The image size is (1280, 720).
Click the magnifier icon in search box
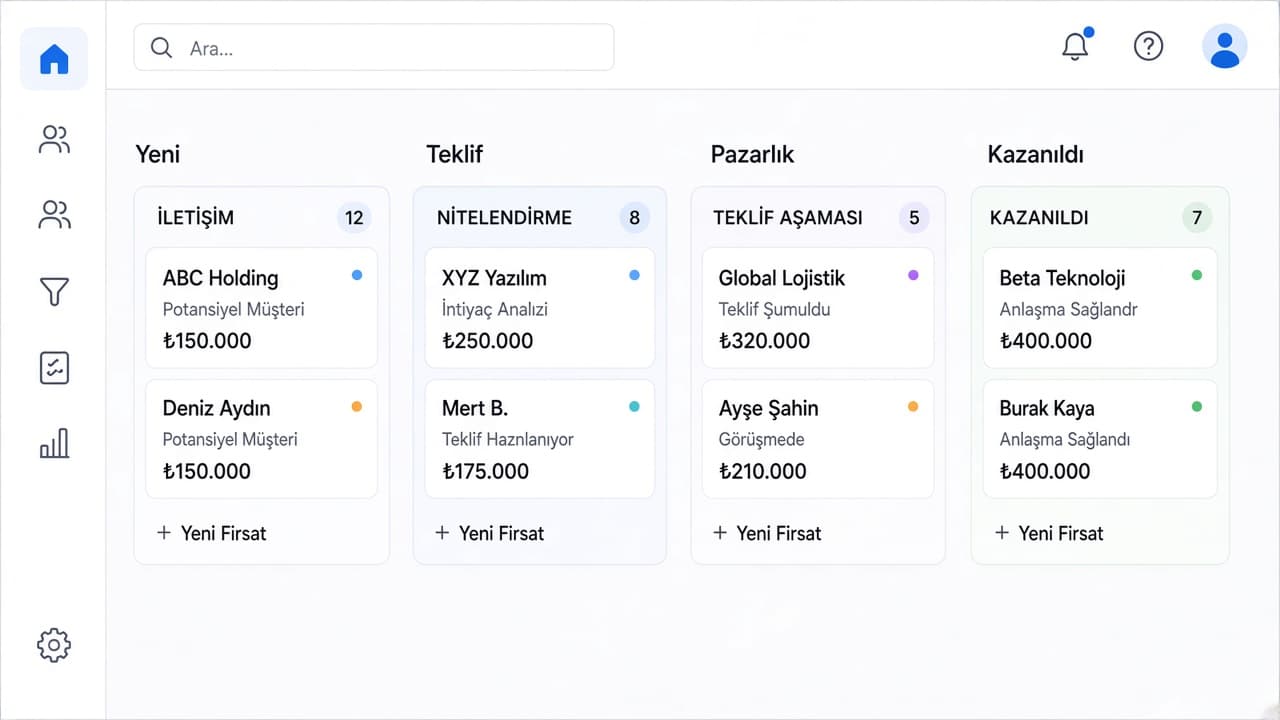(161, 47)
